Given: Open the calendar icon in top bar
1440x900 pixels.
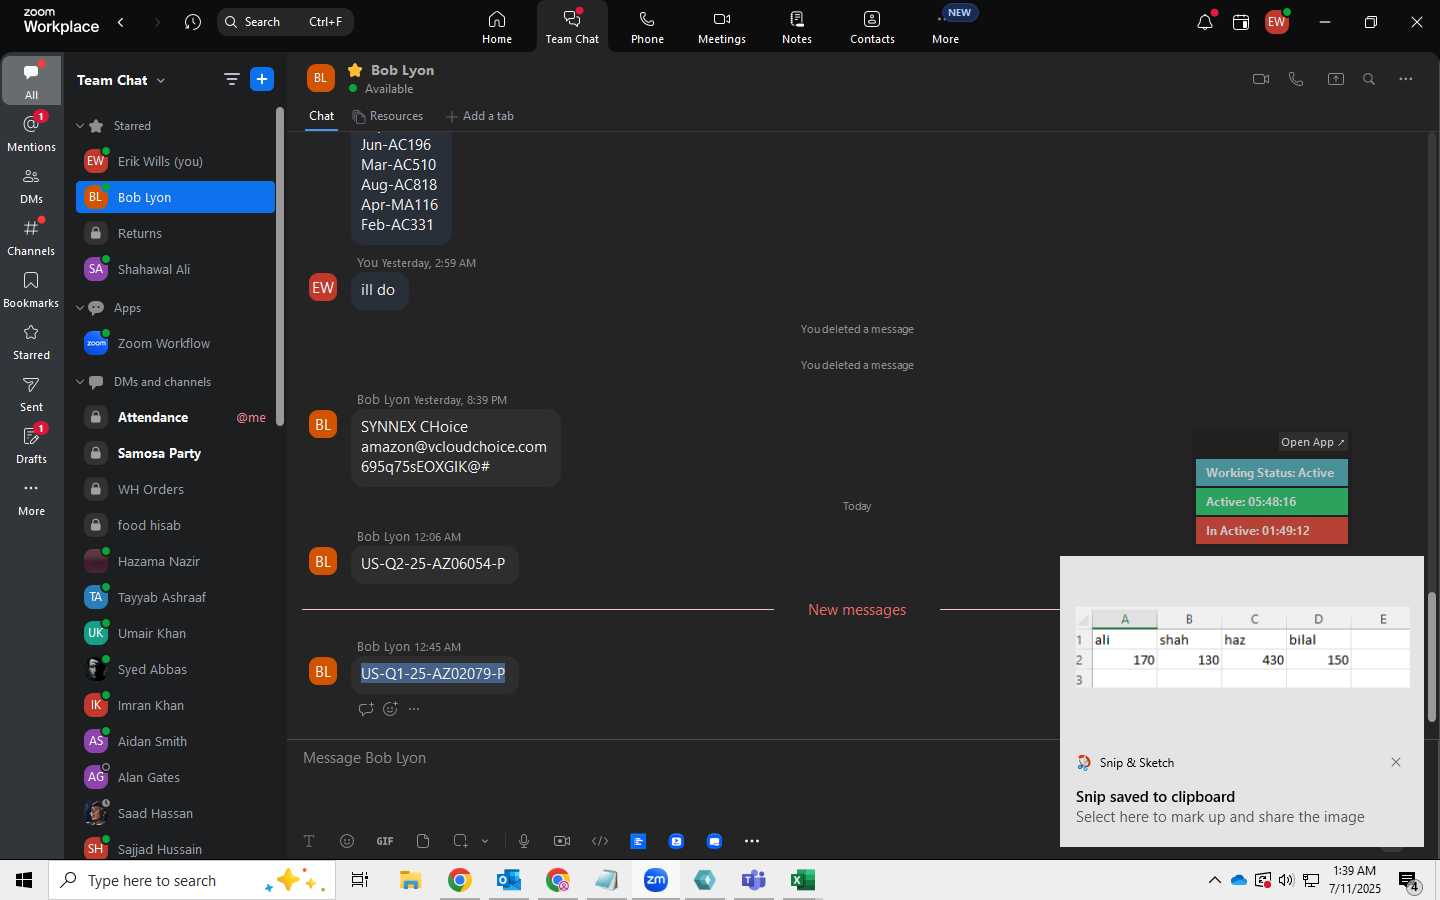Looking at the screenshot, I should (1241, 22).
